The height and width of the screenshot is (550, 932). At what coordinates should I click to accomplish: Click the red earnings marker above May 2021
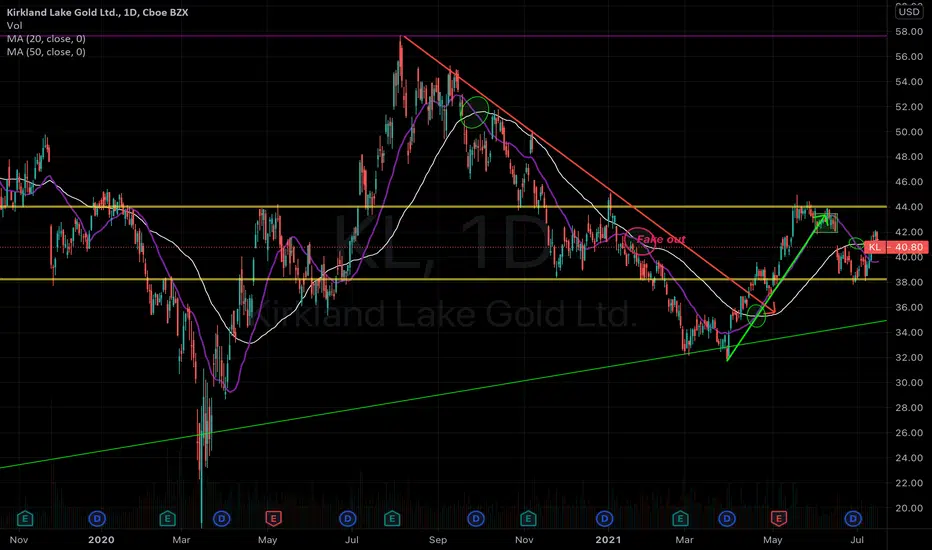click(779, 519)
